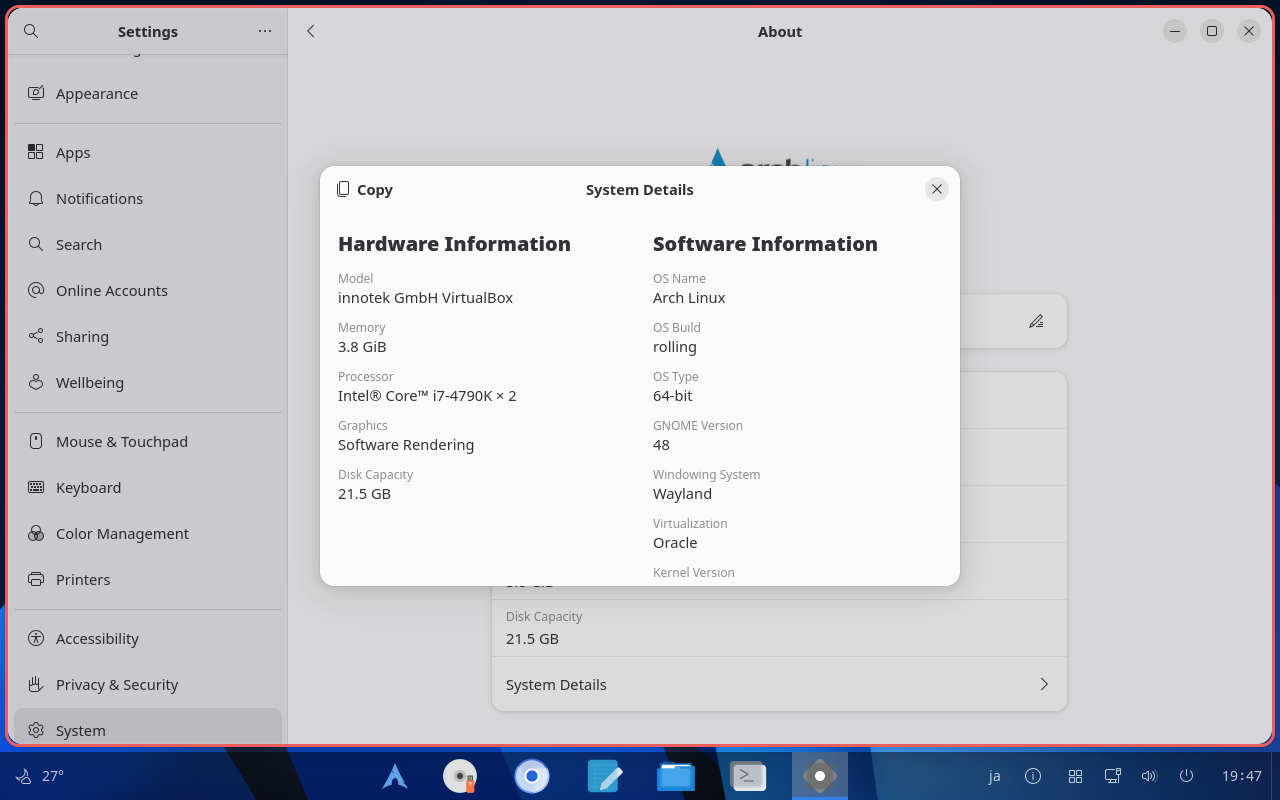The width and height of the screenshot is (1280, 800).
Task: Go back using the header arrow
Action: [311, 31]
